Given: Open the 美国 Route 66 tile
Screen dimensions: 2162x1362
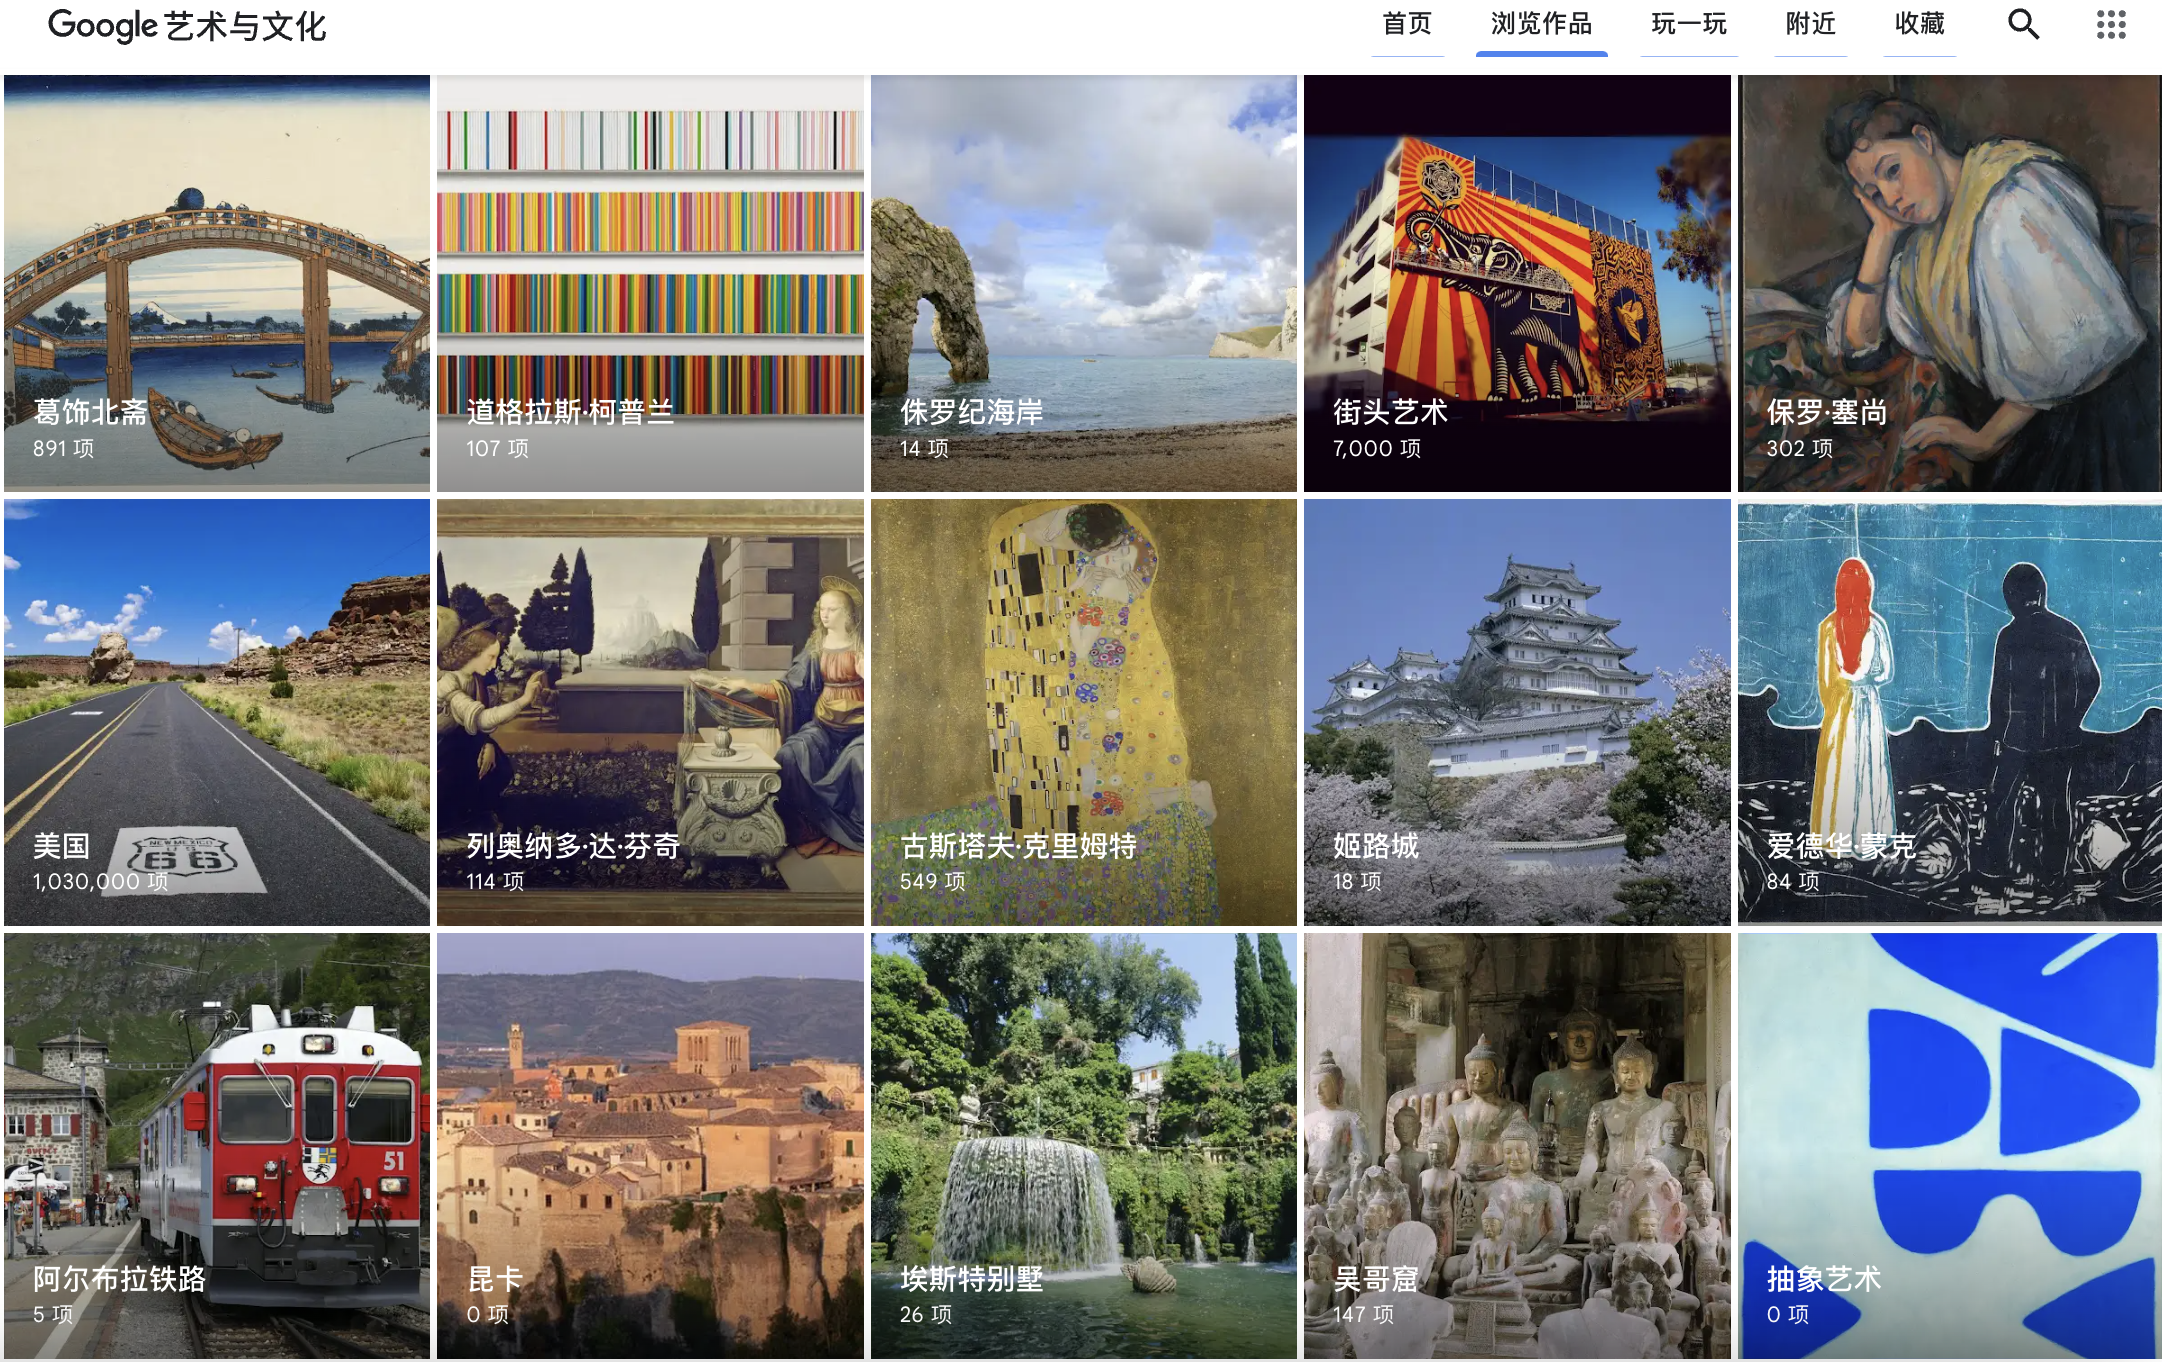Looking at the screenshot, I should 217,712.
